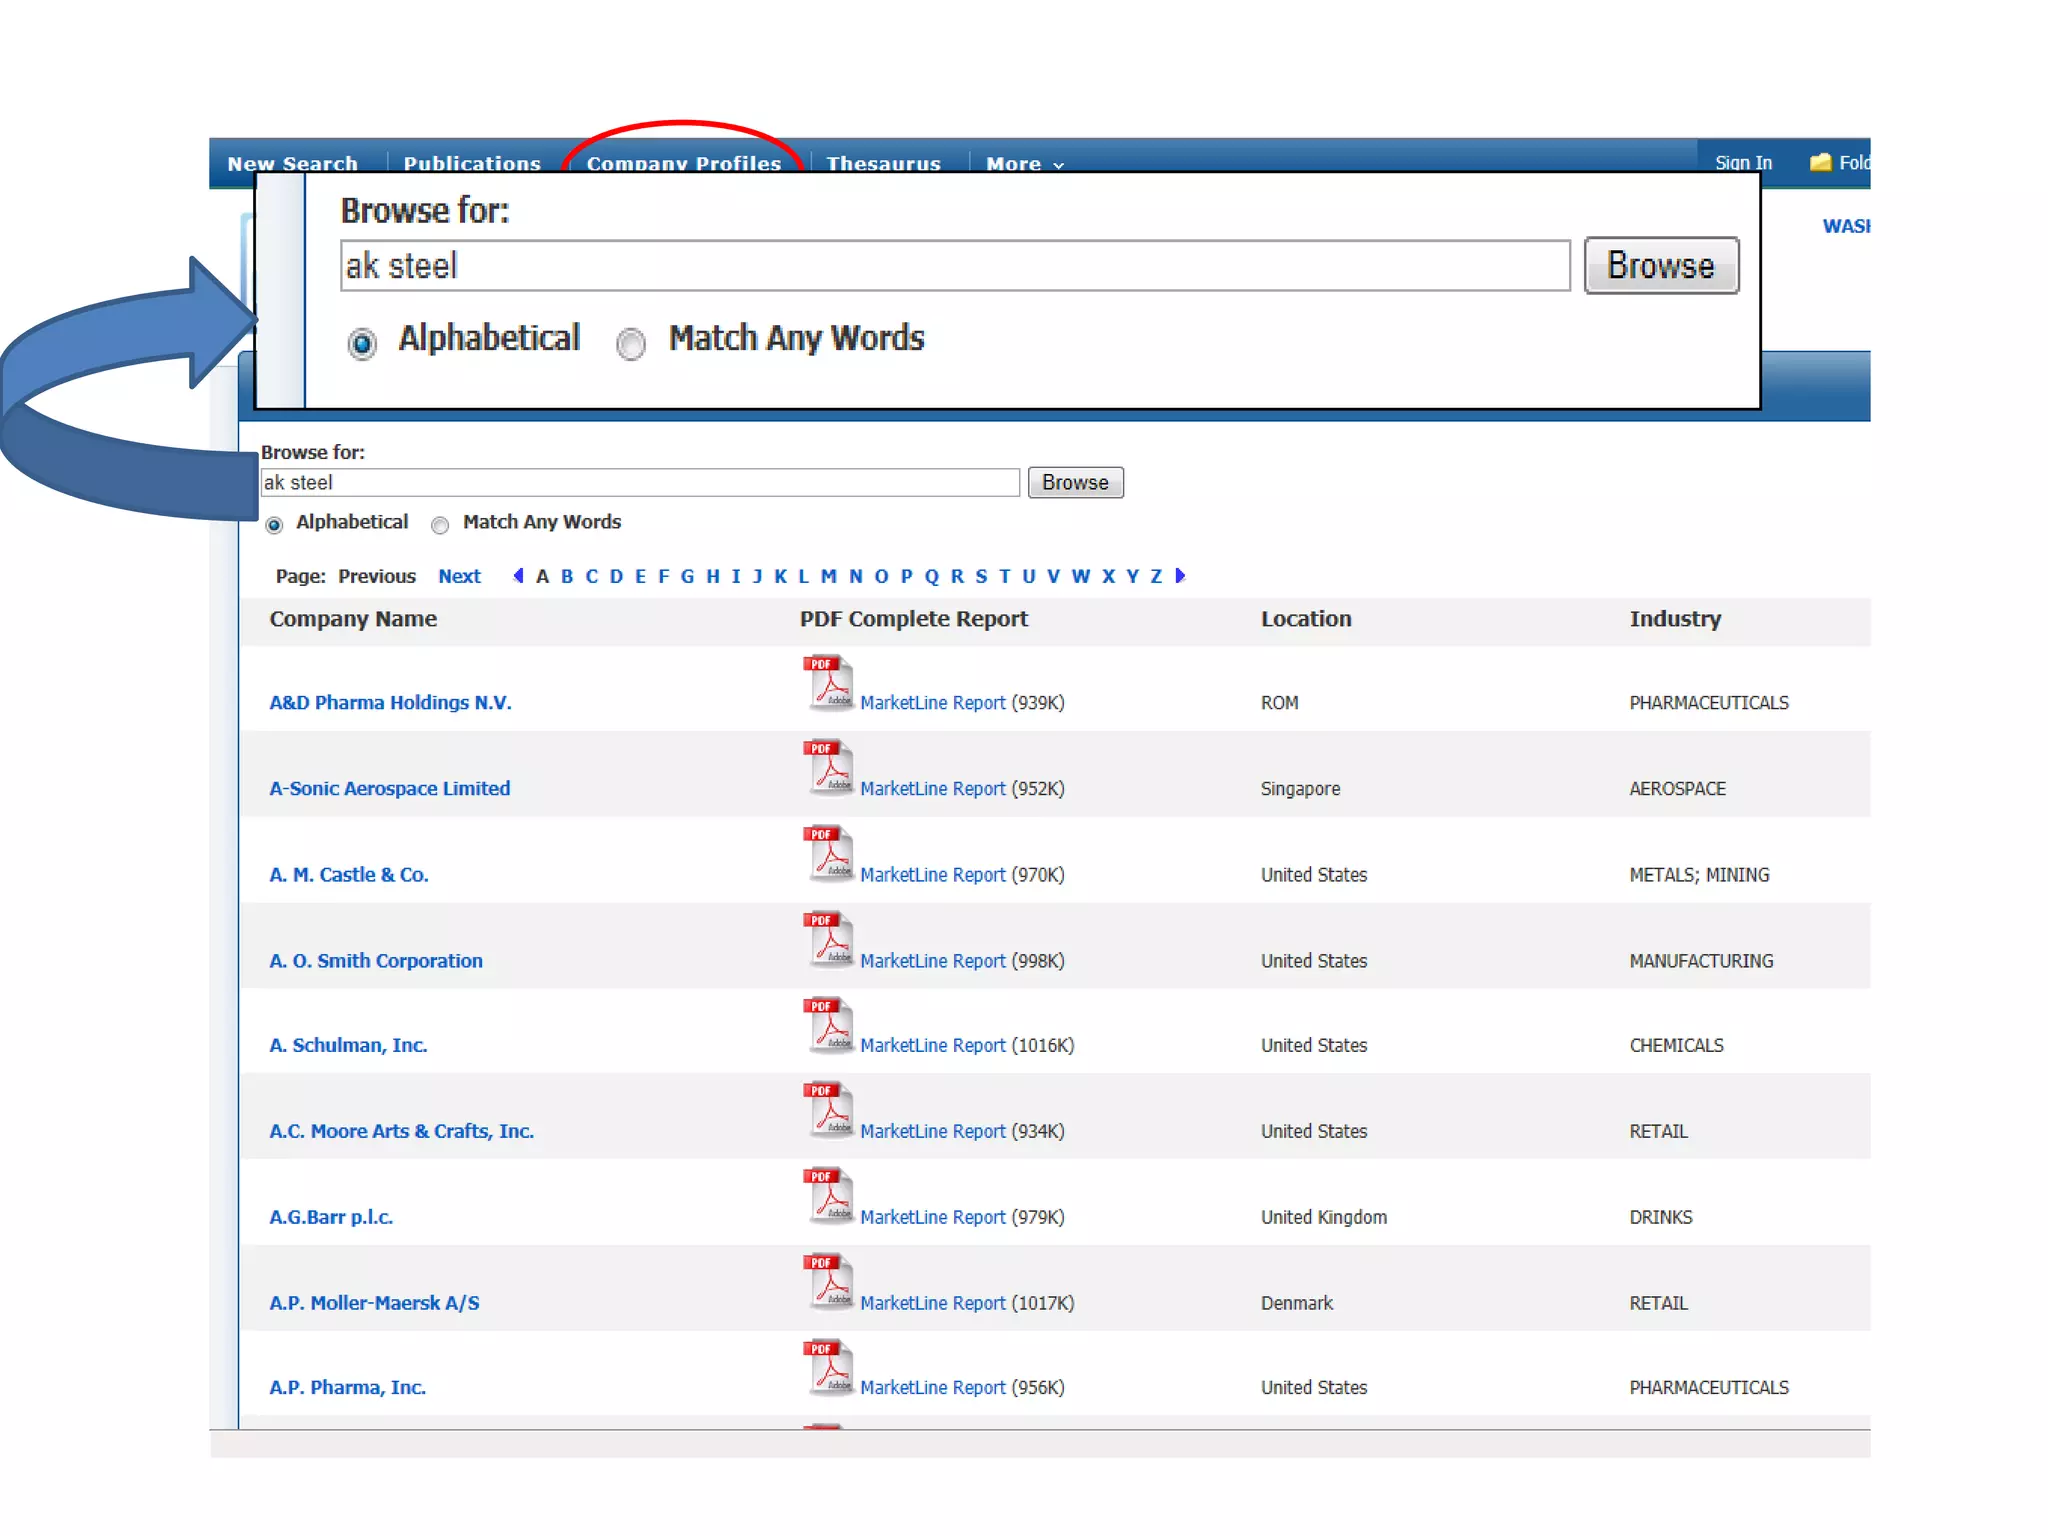Viewport: 2048px width, 1536px height.
Task: Click the PDF icon for A. Schulman, Inc.
Action: [828, 1025]
